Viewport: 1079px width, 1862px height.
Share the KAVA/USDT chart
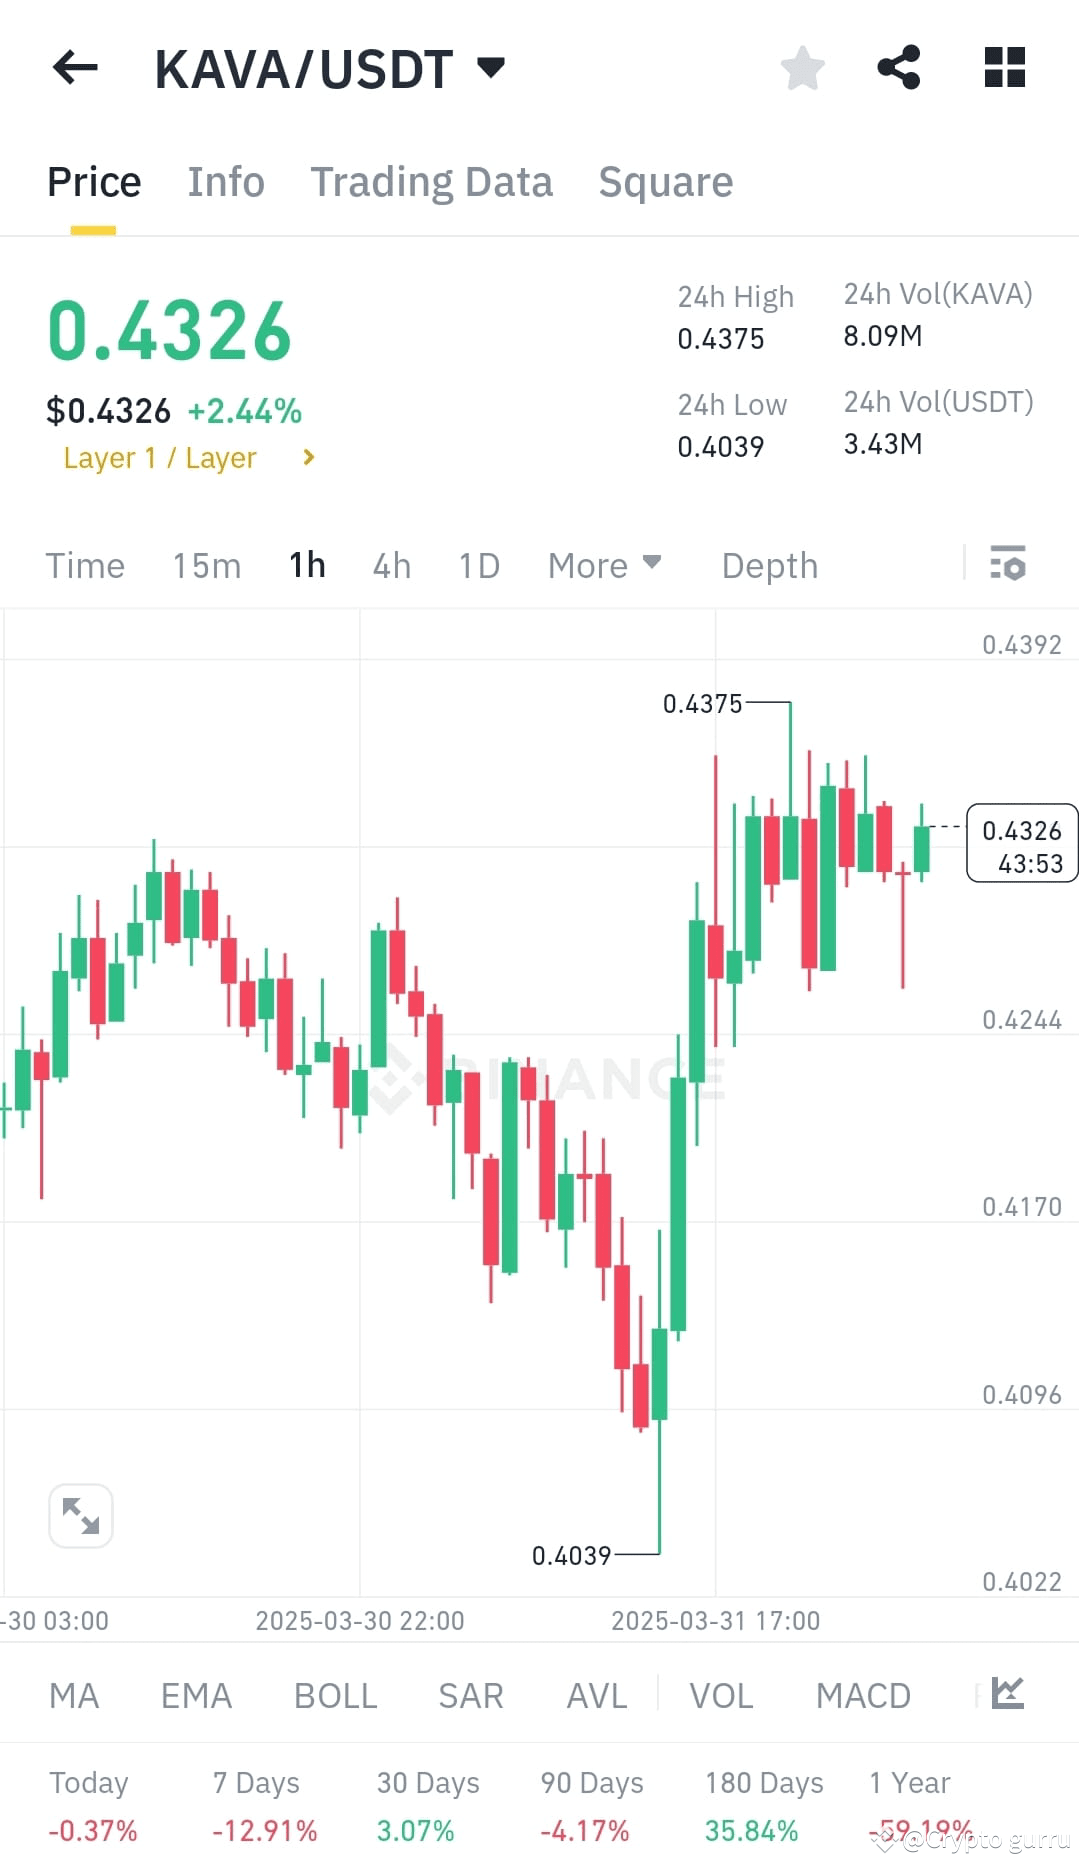point(898,67)
